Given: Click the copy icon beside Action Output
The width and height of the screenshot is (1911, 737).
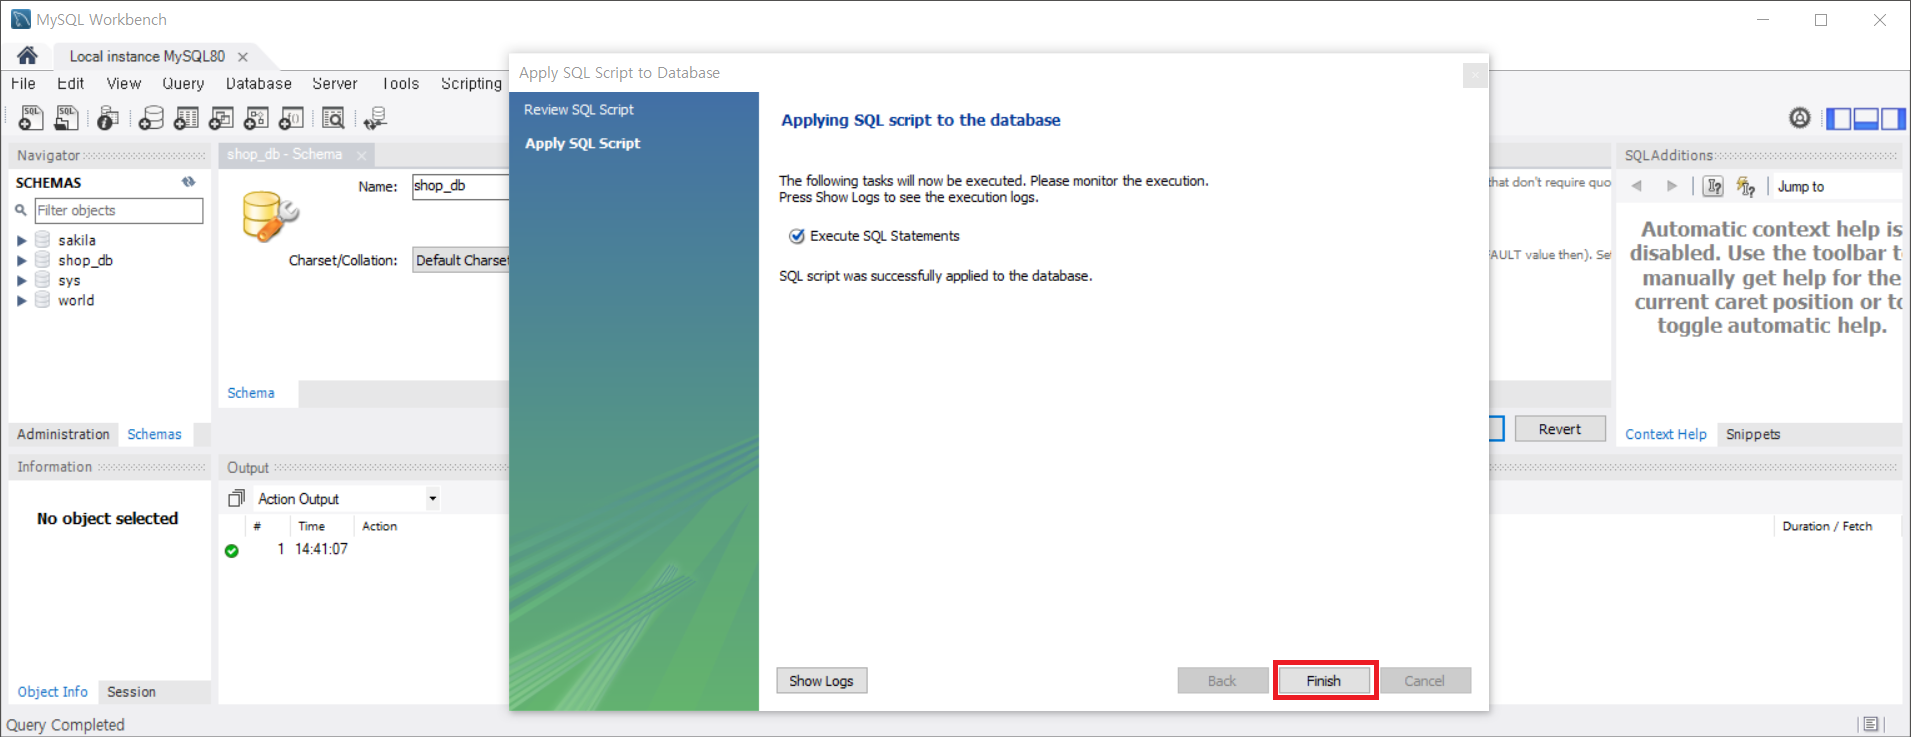Looking at the screenshot, I should click(x=236, y=498).
